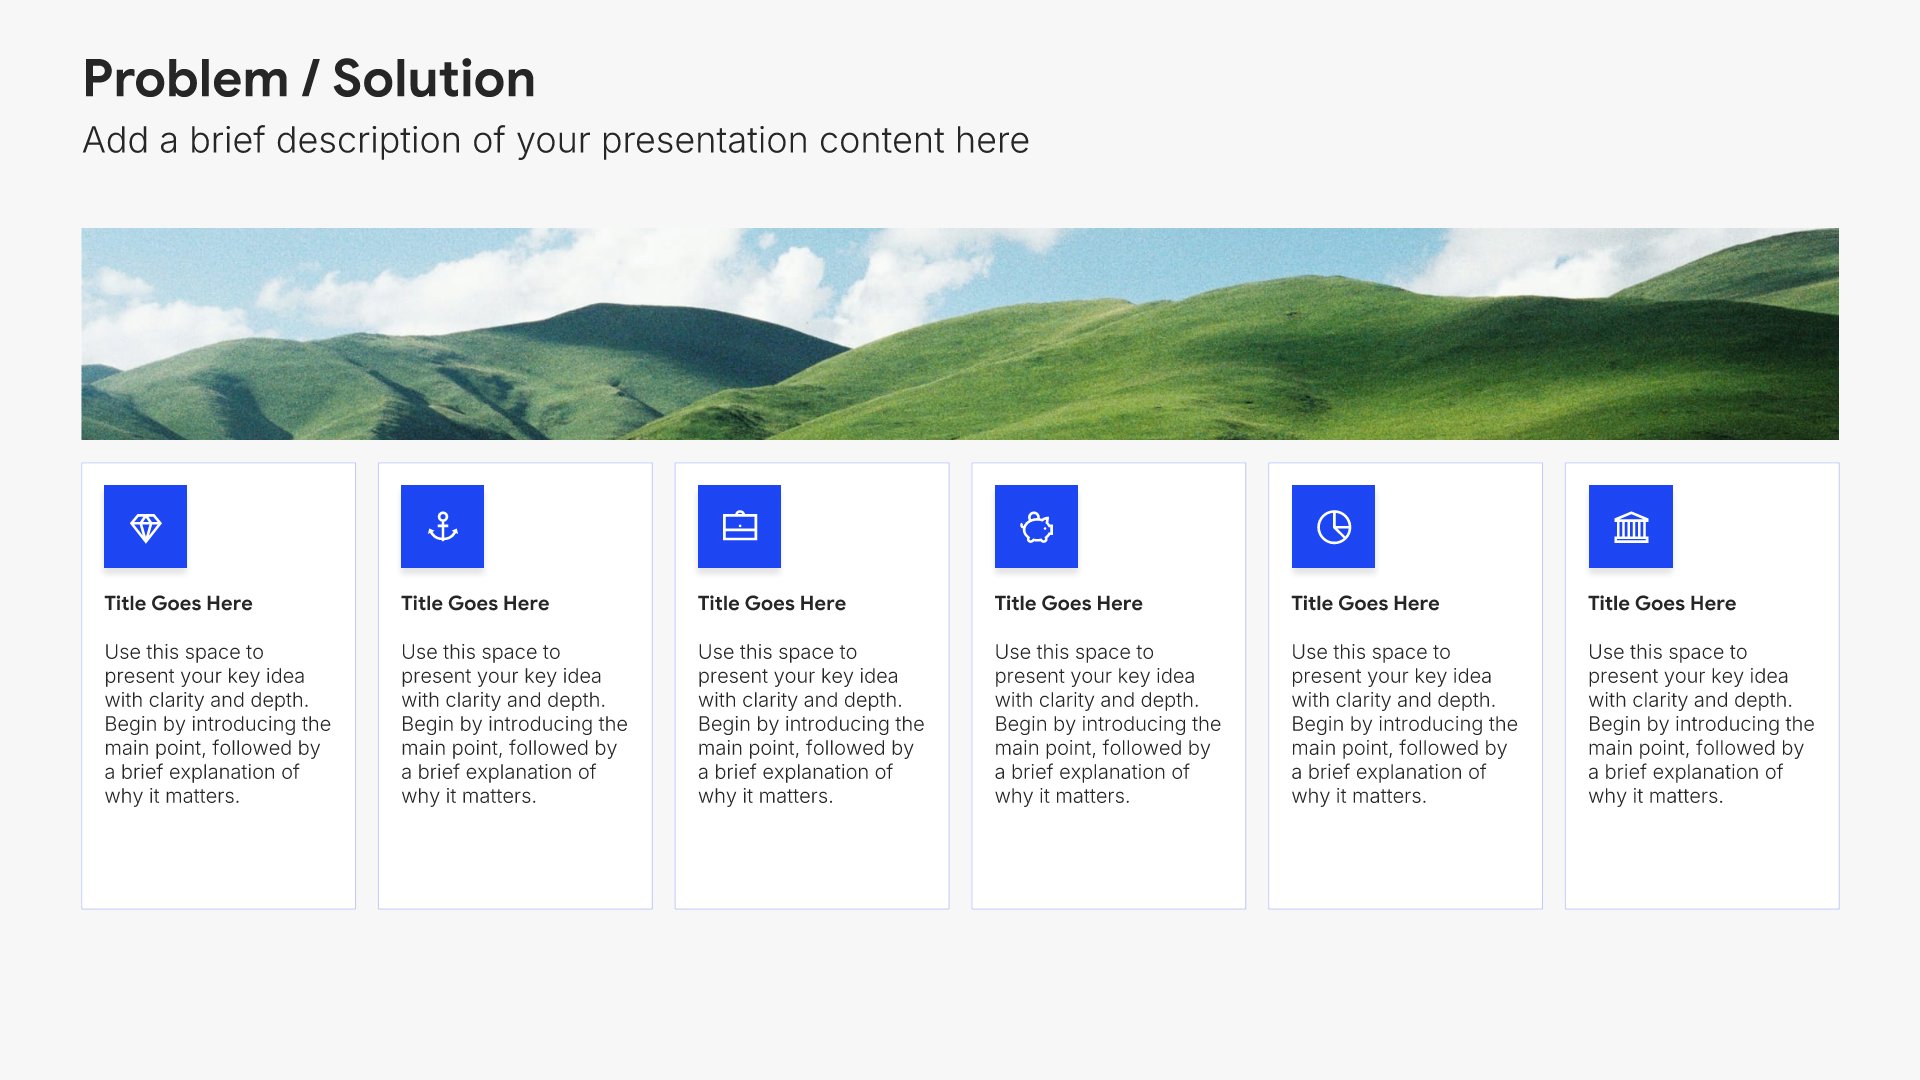Screen dimensions: 1920x1080
Task: Click the diamond icon in first card
Action: [145, 526]
